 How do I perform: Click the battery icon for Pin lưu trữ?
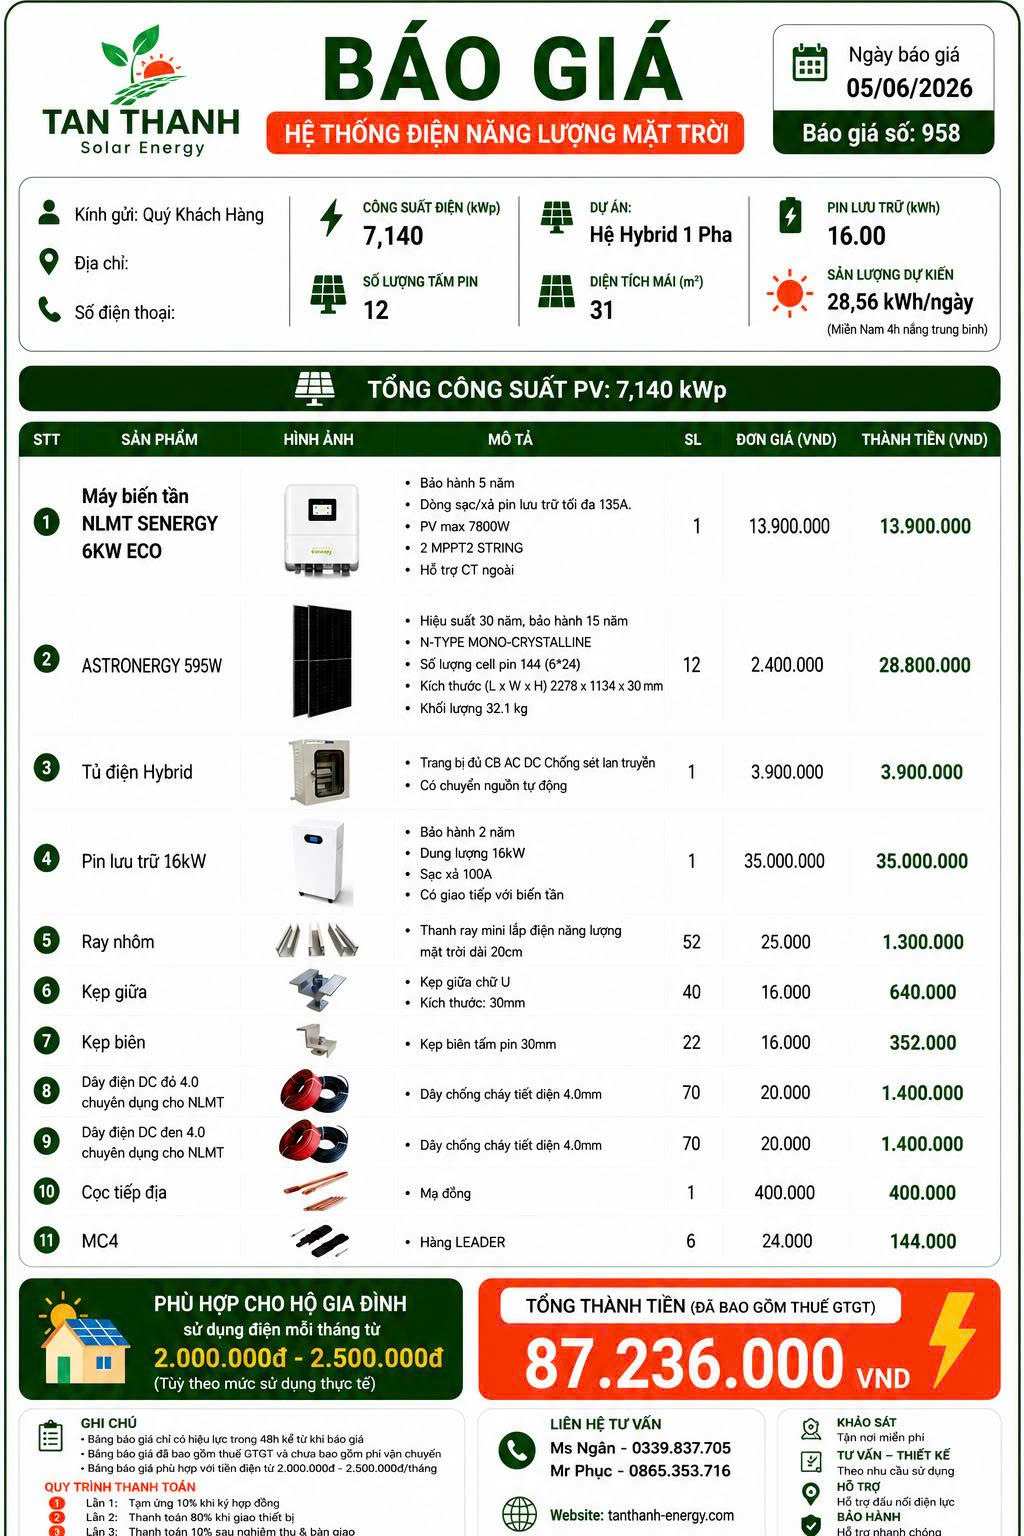click(790, 215)
